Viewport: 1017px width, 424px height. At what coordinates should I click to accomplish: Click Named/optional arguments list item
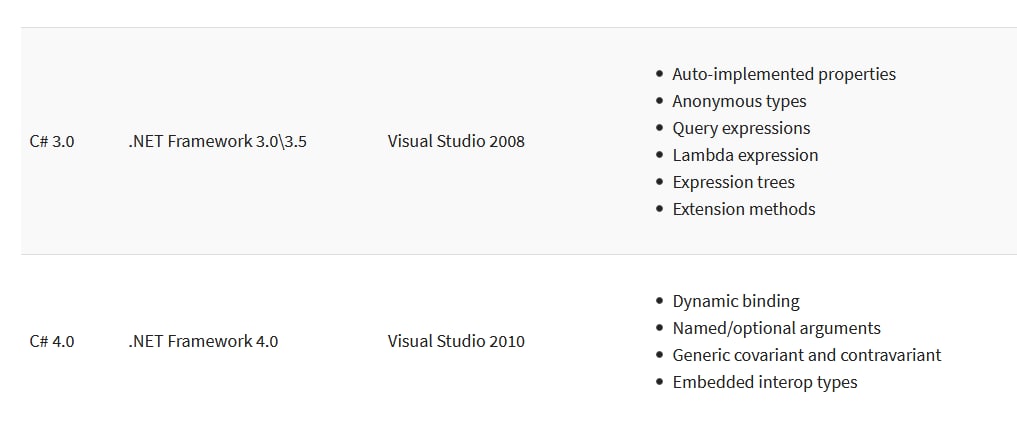pyautogui.click(x=776, y=329)
